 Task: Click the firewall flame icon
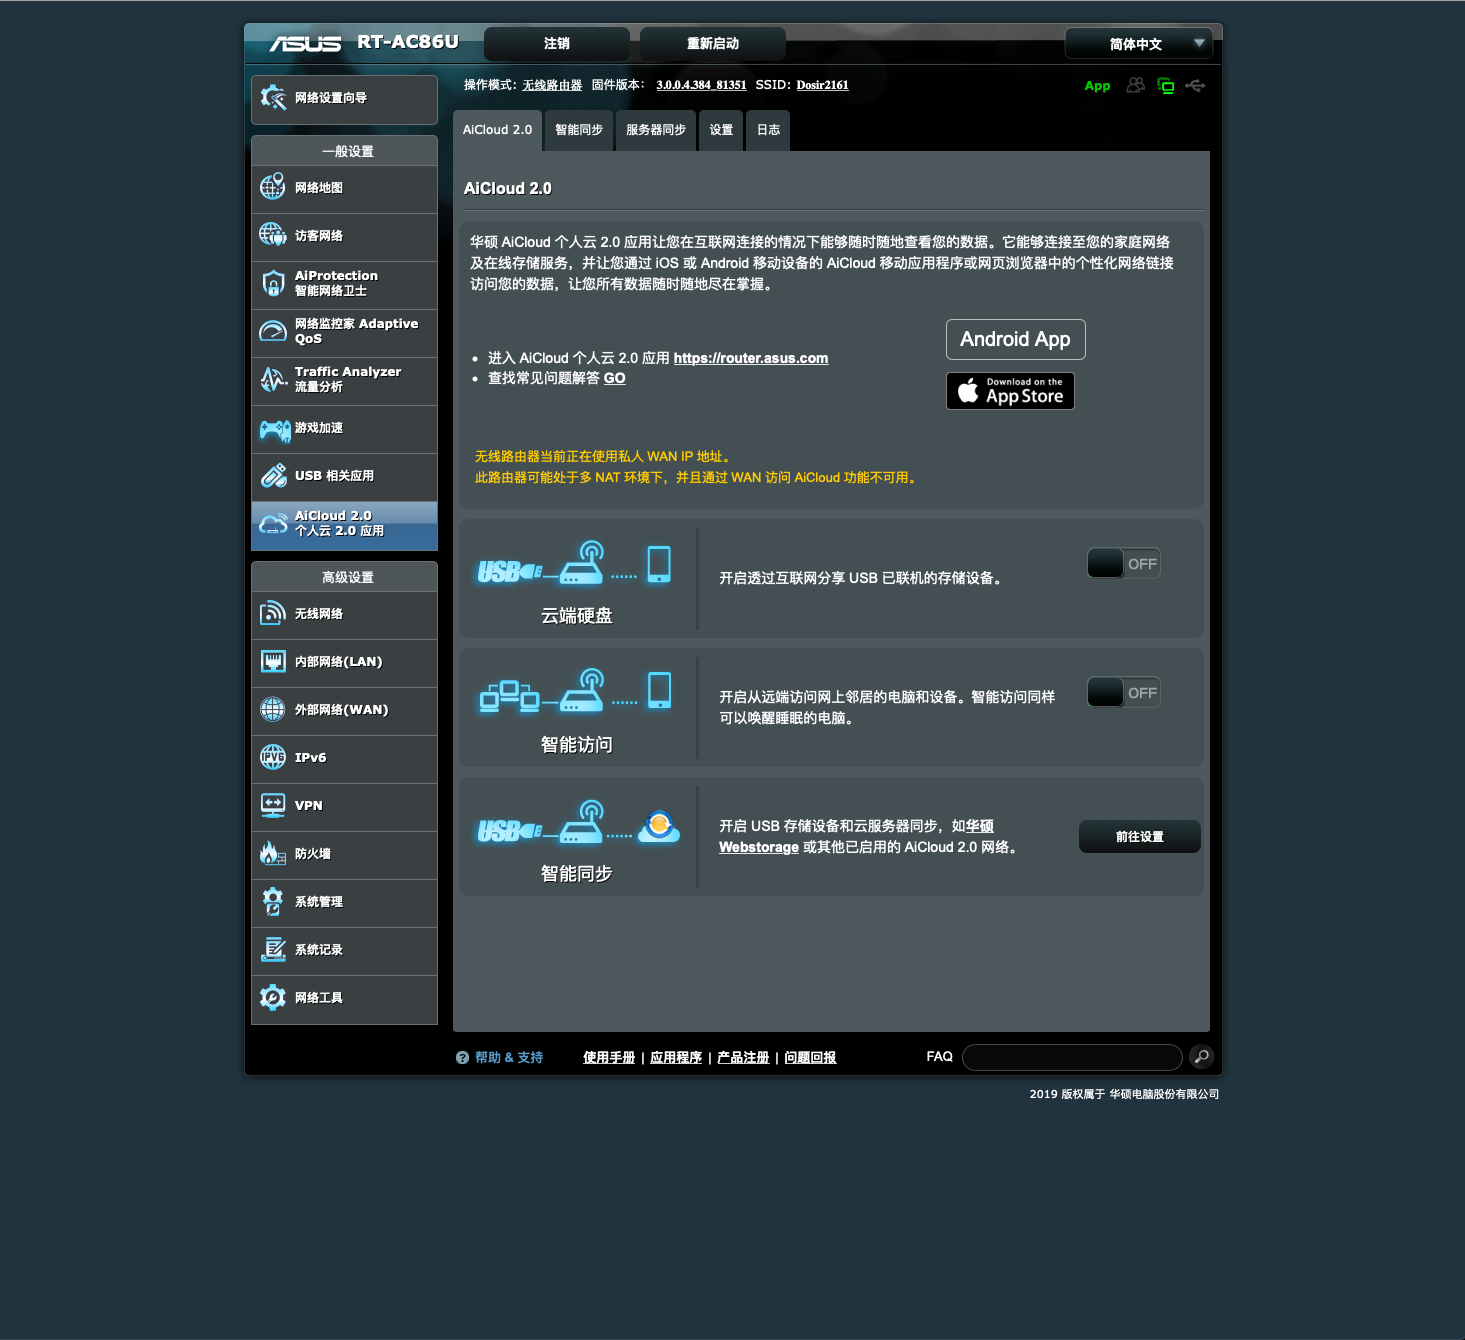tap(273, 853)
